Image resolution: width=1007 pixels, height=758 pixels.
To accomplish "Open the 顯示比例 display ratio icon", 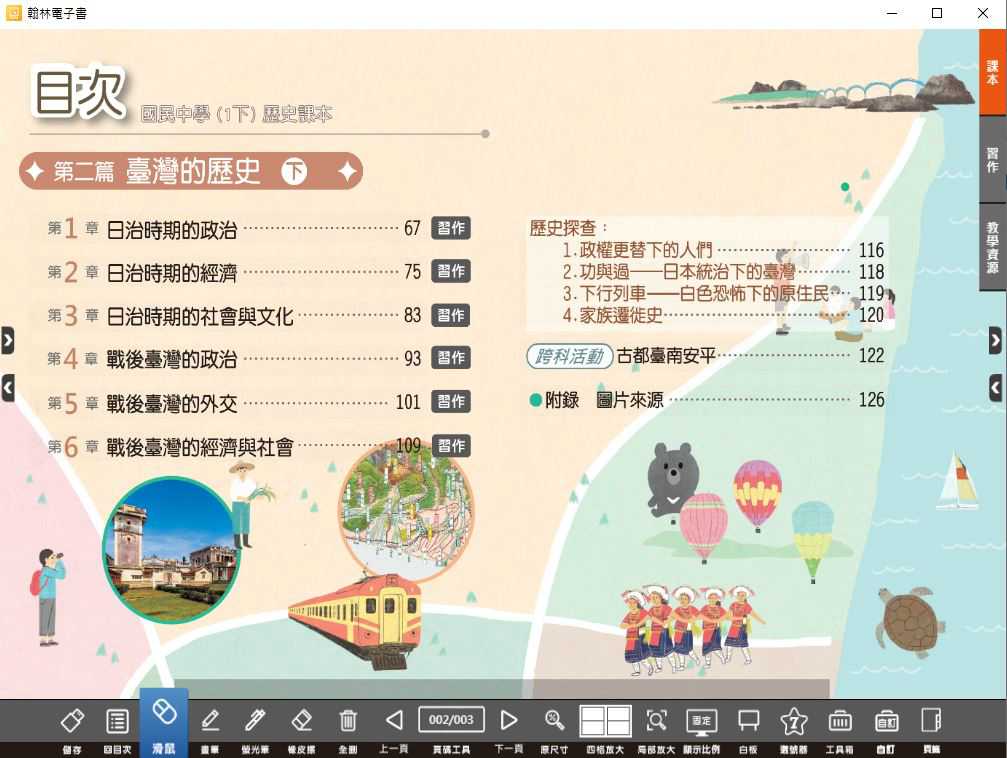I will pos(701,721).
